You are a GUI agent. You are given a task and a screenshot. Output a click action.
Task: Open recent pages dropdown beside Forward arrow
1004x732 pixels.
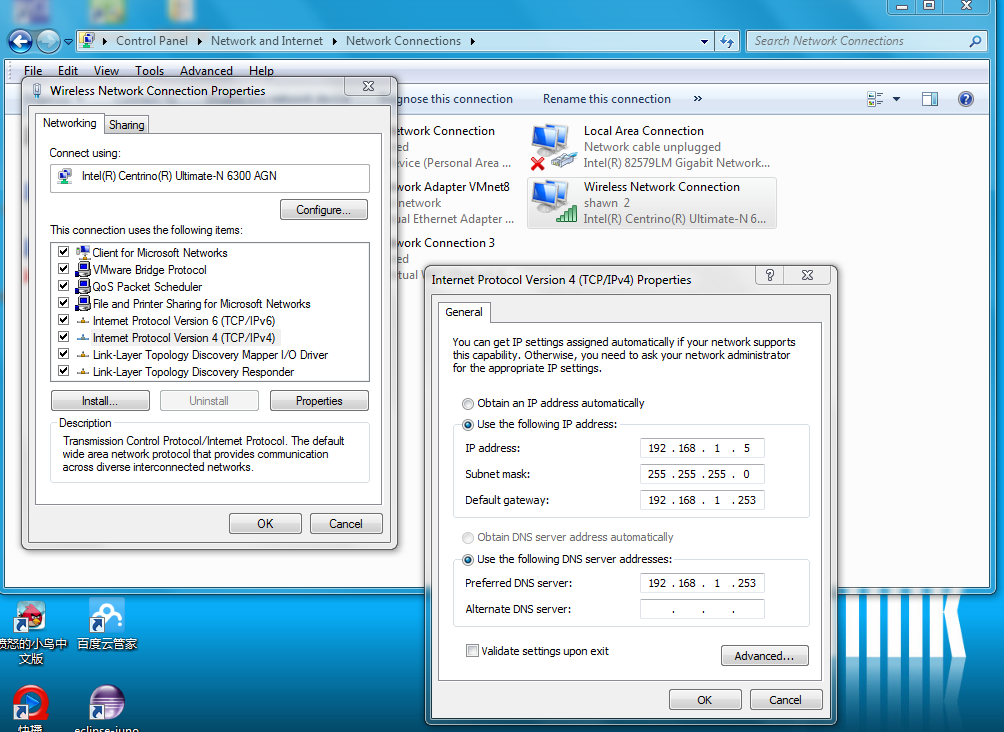68,42
